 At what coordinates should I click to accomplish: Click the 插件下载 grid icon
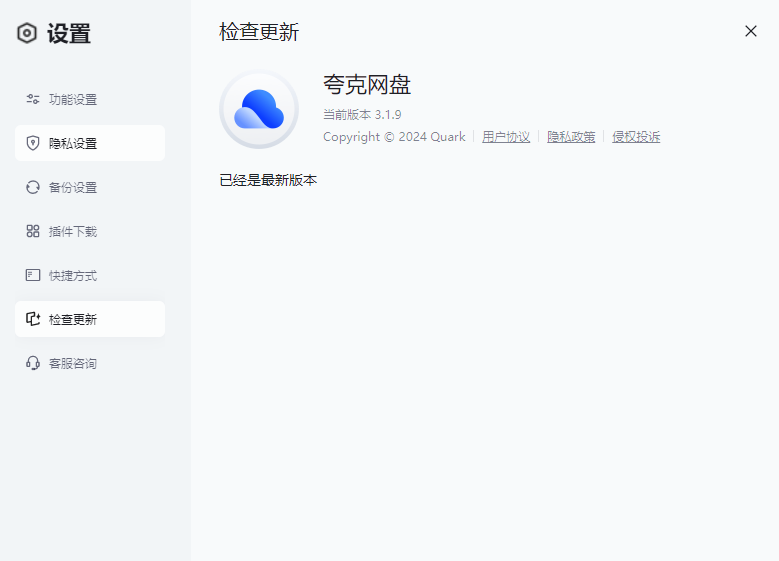pyautogui.click(x=33, y=231)
